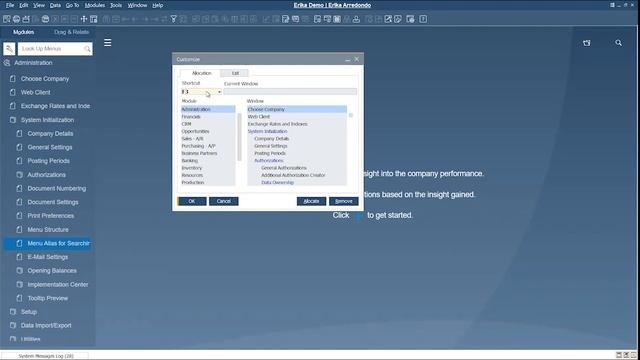Screen dimensions: 640x360
Task: Click the Tooltip Preview icon in sidebar
Action: coord(19,298)
